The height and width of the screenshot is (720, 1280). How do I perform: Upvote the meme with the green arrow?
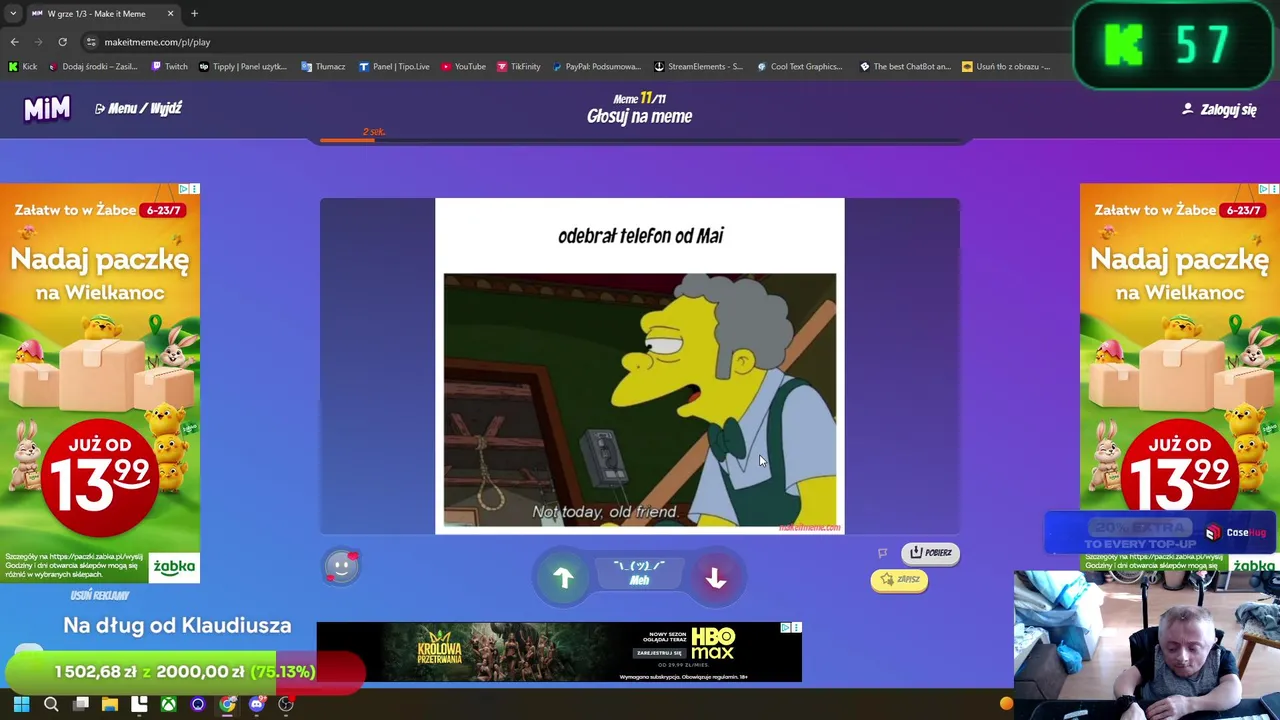[x=563, y=578]
